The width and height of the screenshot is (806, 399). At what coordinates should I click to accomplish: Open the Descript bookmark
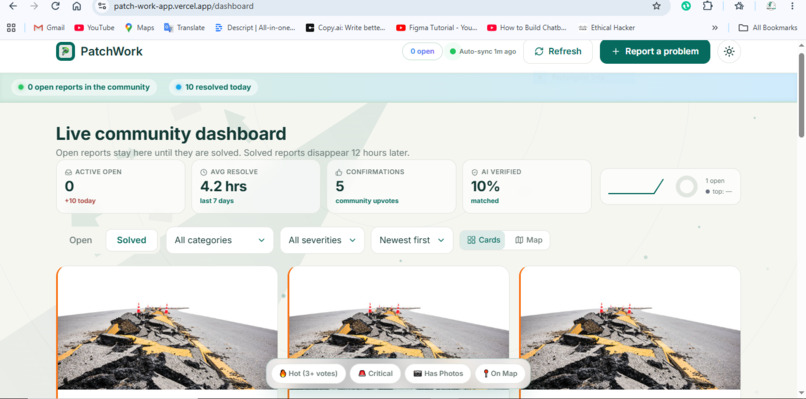(x=255, y=28)
